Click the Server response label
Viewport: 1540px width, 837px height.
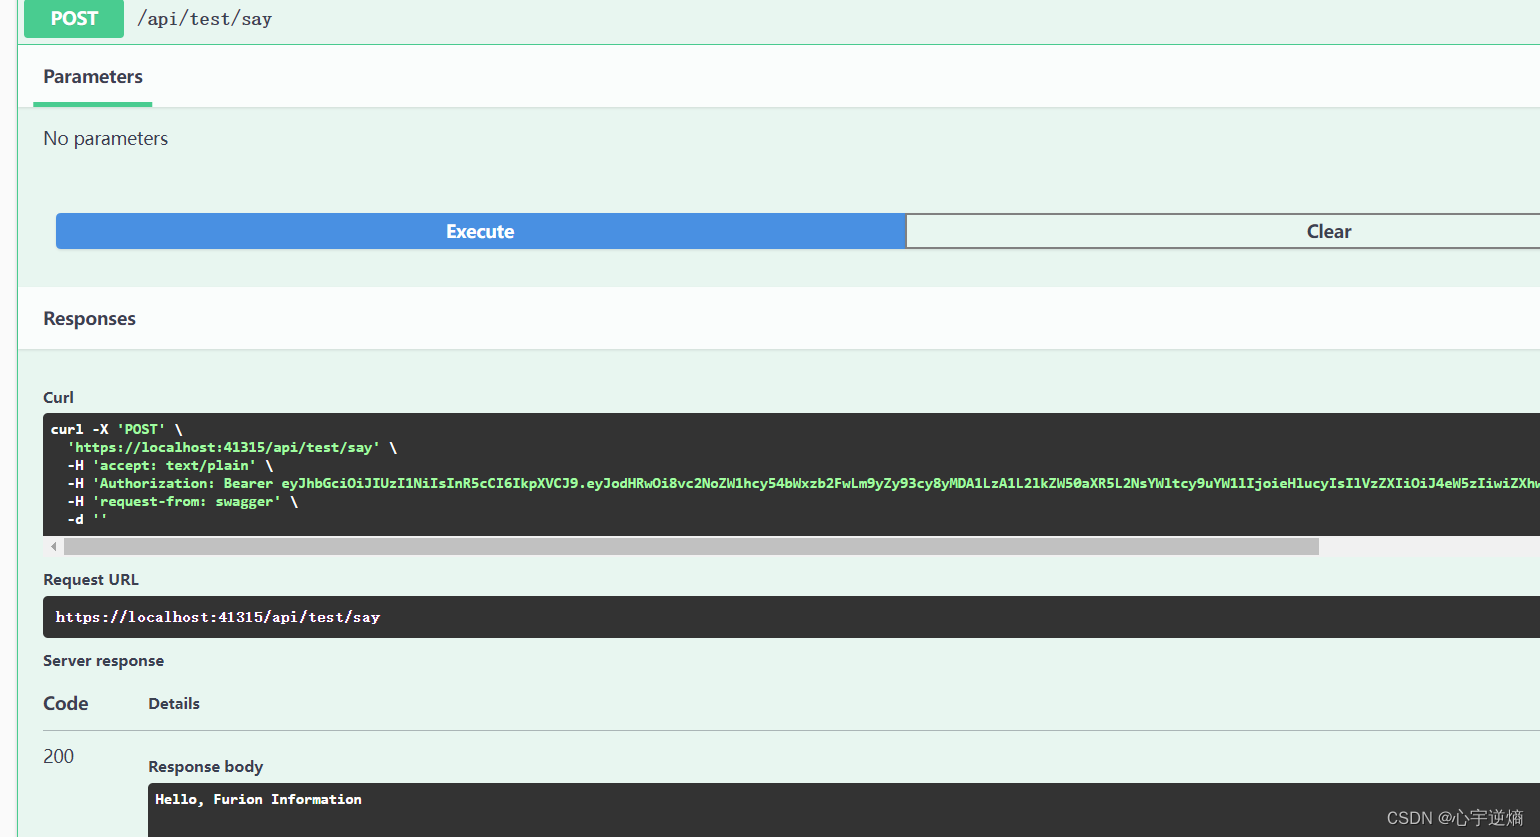103,660
